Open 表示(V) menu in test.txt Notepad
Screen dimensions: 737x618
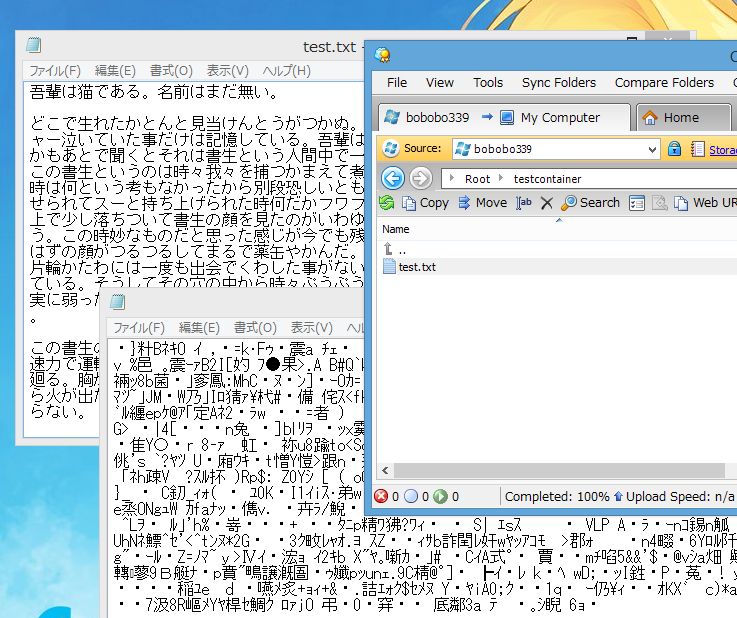[227, 71]
